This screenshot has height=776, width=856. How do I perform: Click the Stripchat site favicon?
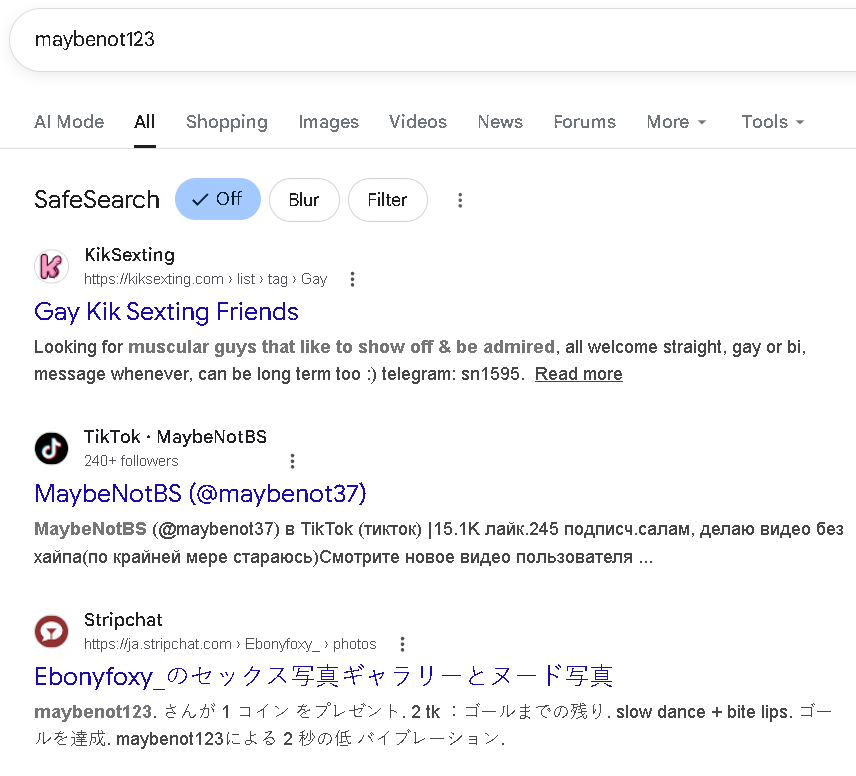(x=52, y=632)
